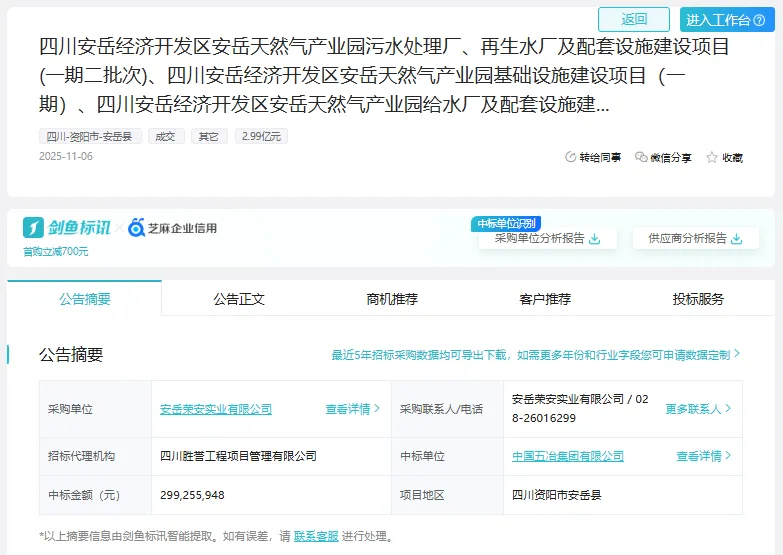Click the 芝麻企业信用 logo icon
This screenshot has height=555, width=783.
pos(137,228)
